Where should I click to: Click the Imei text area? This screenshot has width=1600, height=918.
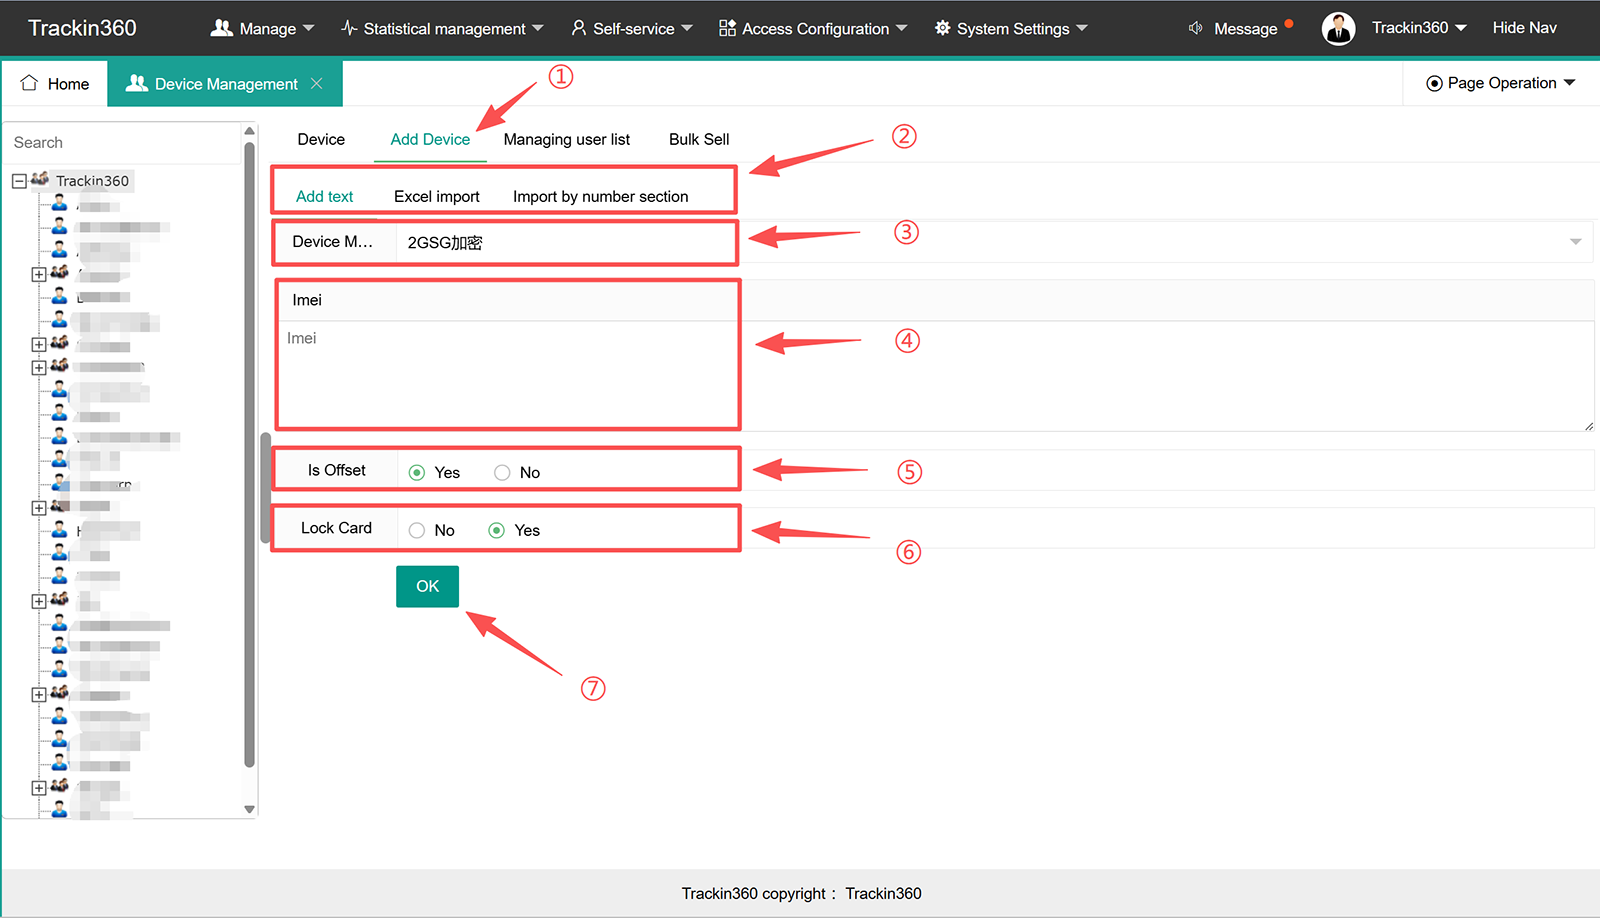[x=935, y=376]
